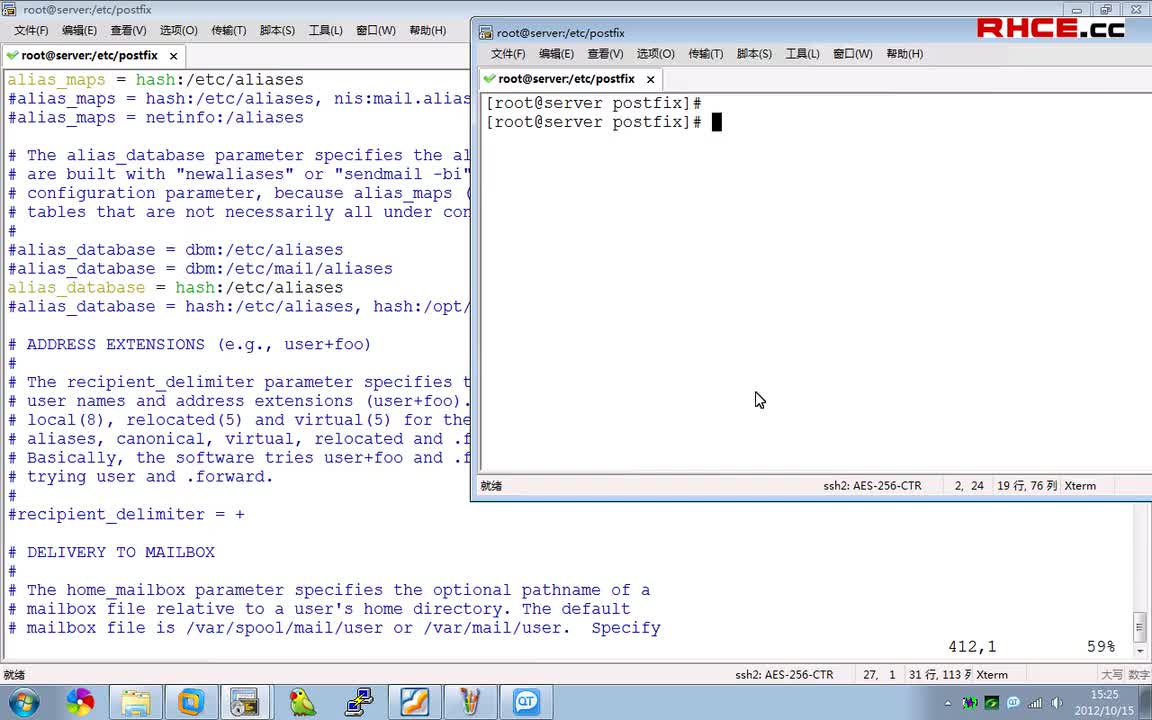The image size is (1152, 720).
Task: Open 工具(L) menu in the front window
Action: tap(802, 54)
